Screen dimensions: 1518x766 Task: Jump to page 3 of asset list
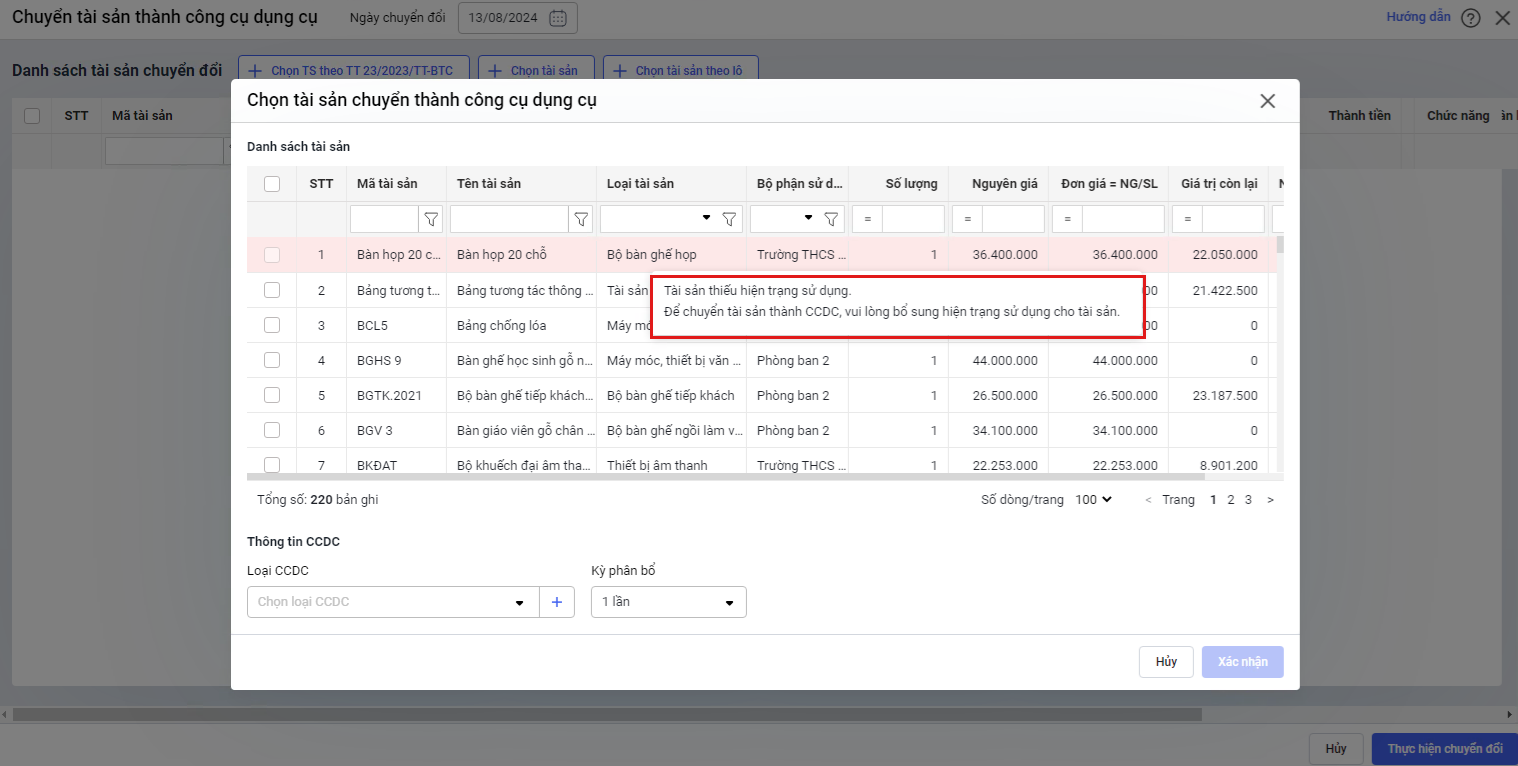[1248, 499]
